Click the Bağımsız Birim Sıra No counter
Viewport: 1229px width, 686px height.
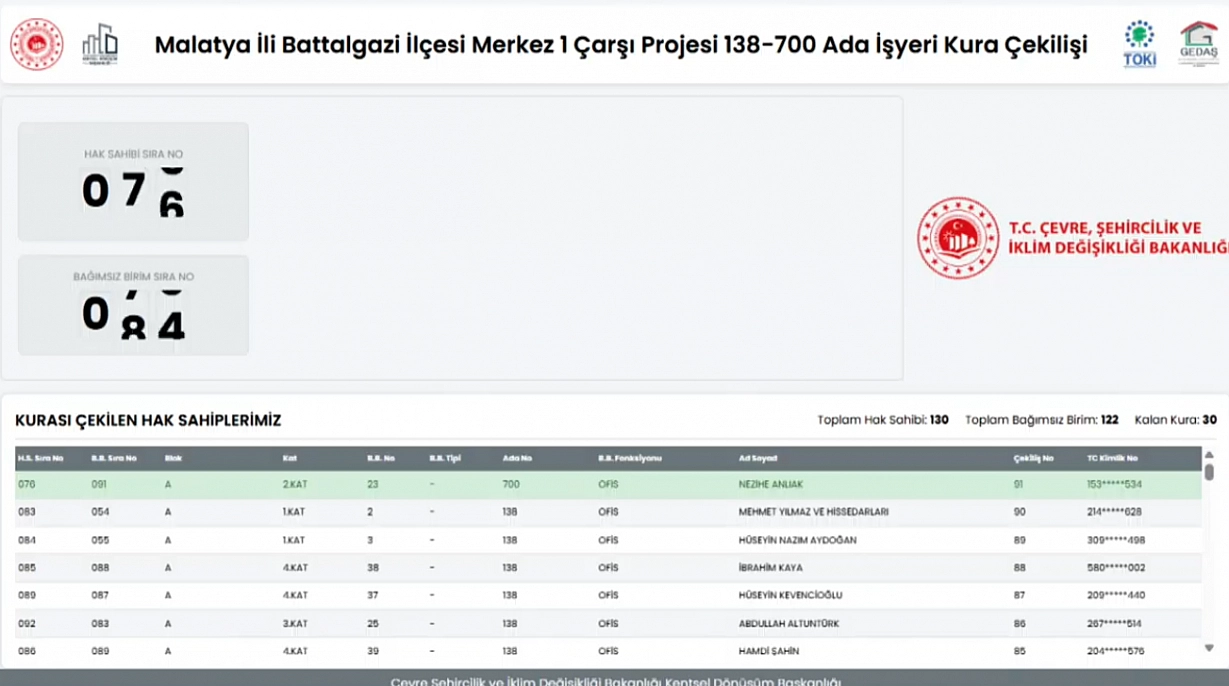pyautogui.click(x=133, y=305)
